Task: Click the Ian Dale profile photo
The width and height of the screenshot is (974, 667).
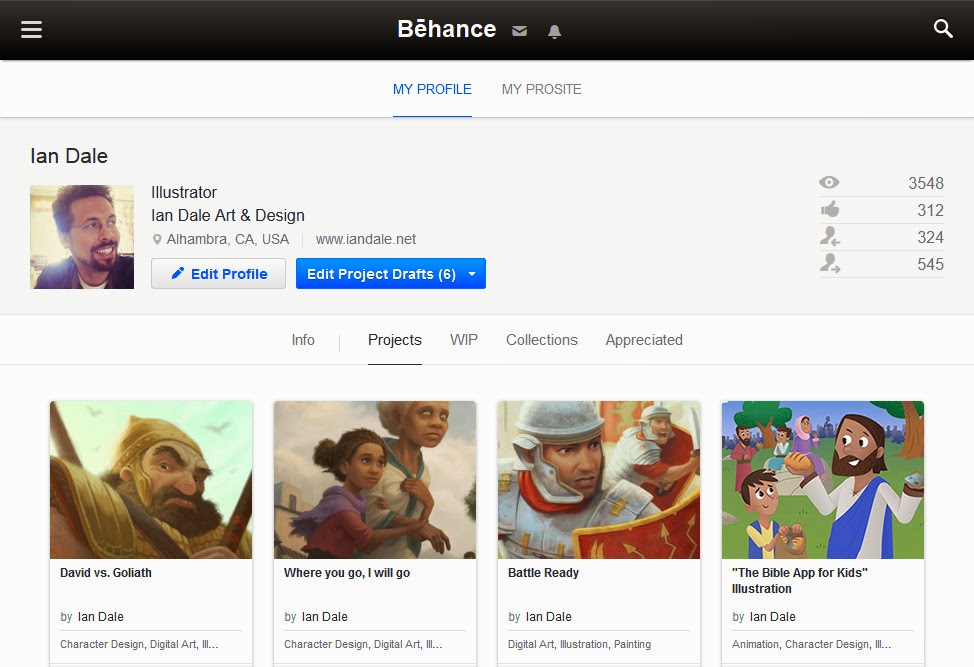Action: 82,237
